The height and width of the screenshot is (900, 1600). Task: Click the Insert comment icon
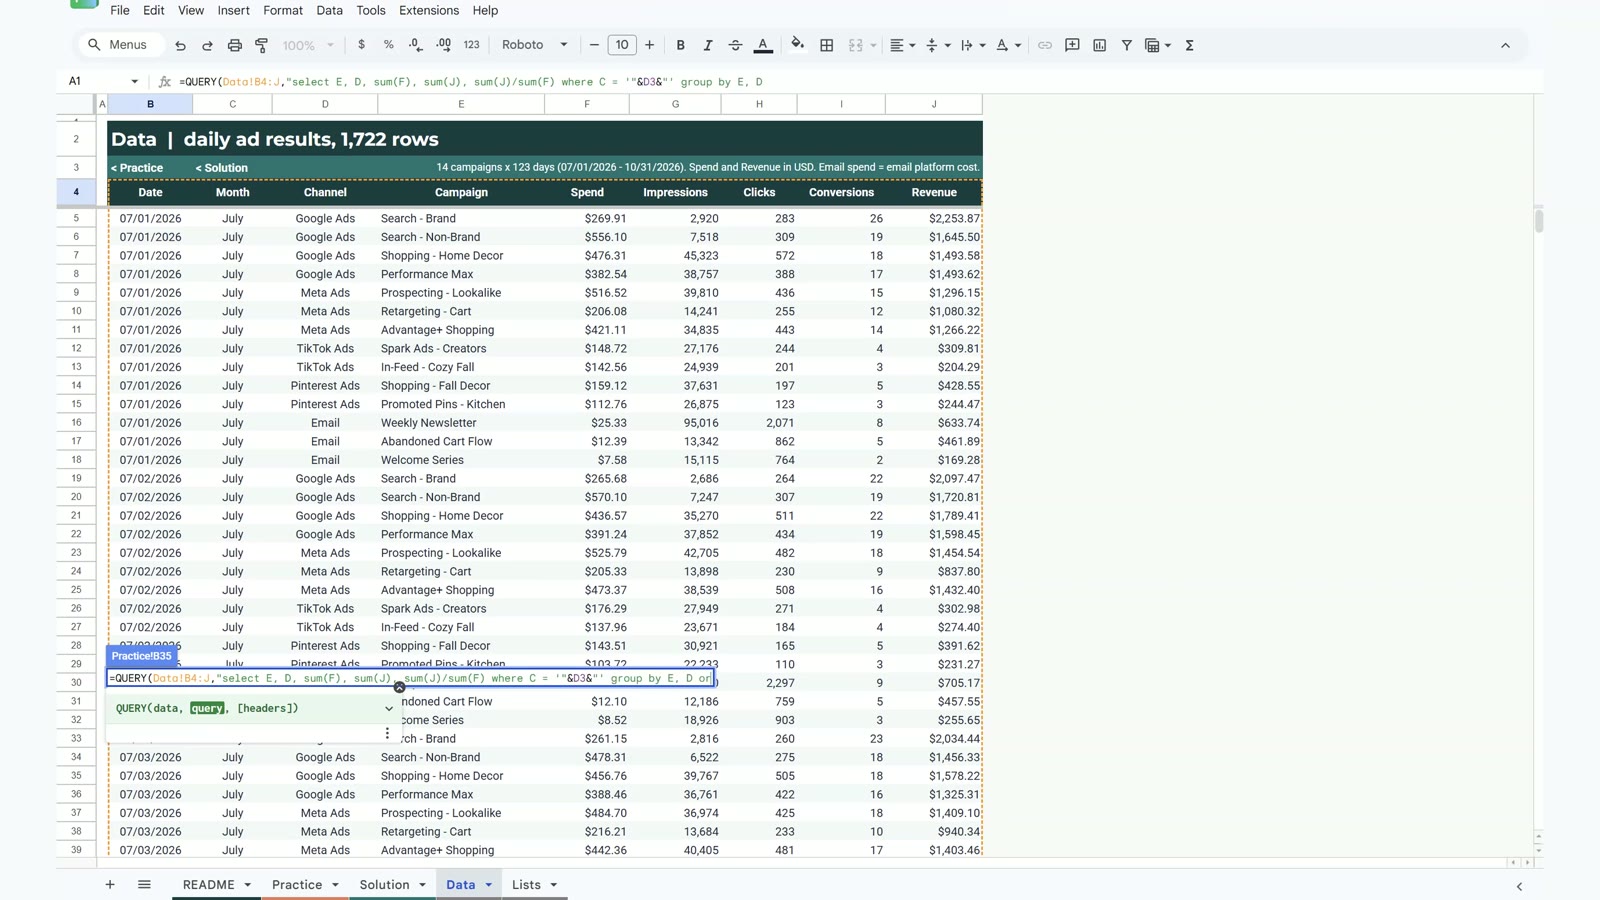[1072, 45]
